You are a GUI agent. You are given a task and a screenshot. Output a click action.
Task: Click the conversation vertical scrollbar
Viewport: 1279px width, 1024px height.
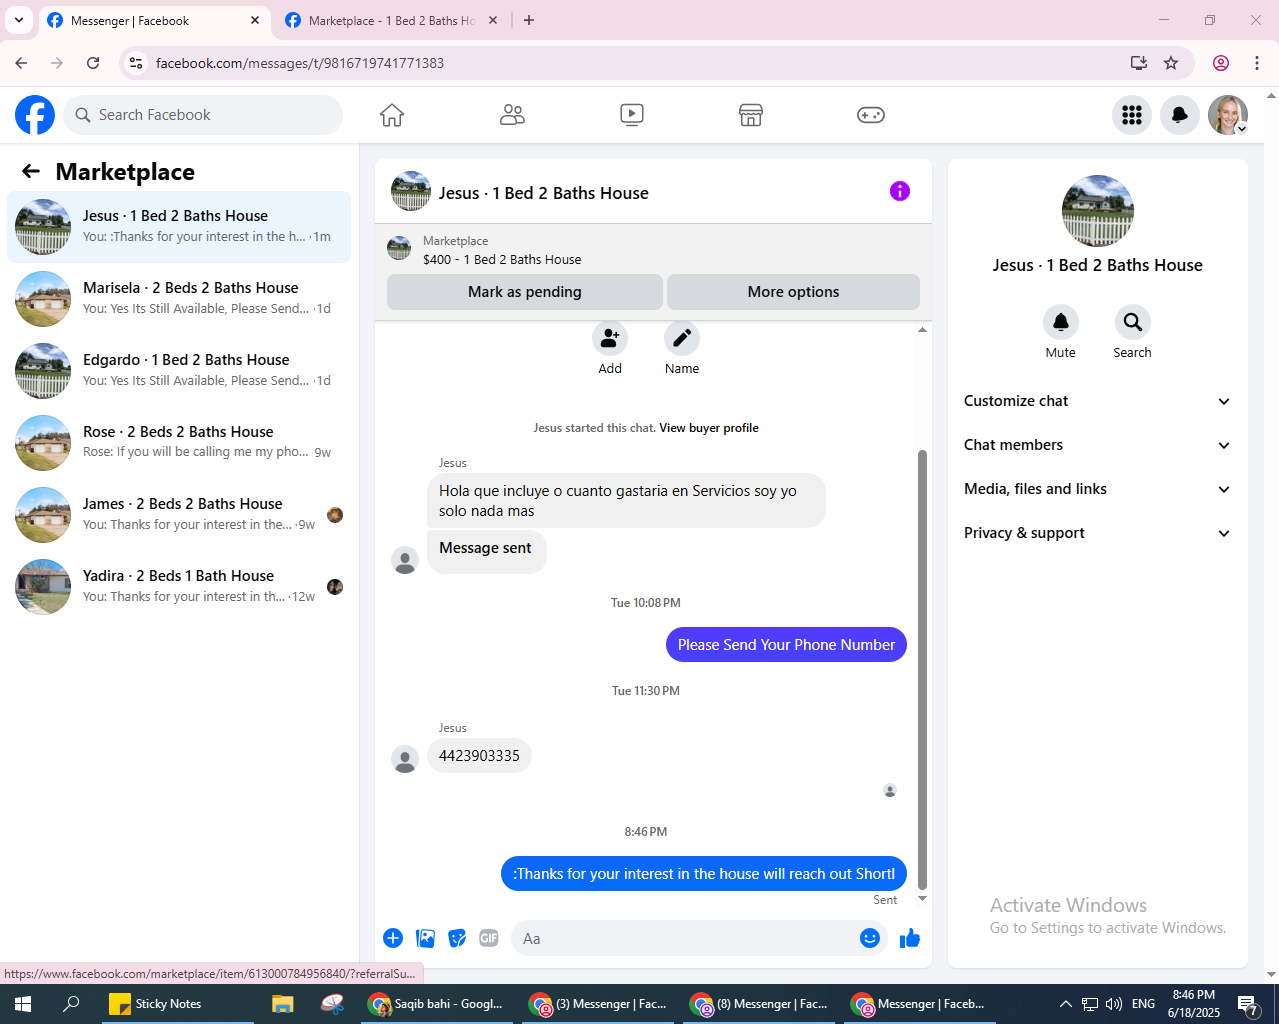[922, 668]
